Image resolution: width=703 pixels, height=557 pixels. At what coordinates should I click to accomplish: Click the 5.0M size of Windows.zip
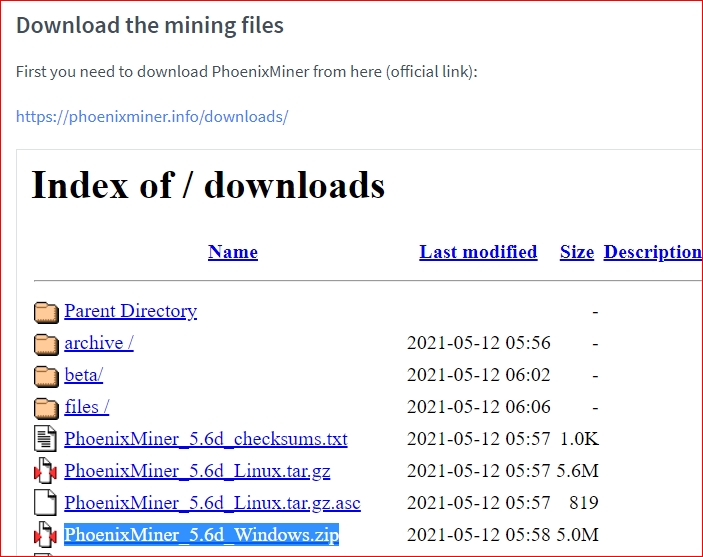pyautogui.click(x=577, y=535)
